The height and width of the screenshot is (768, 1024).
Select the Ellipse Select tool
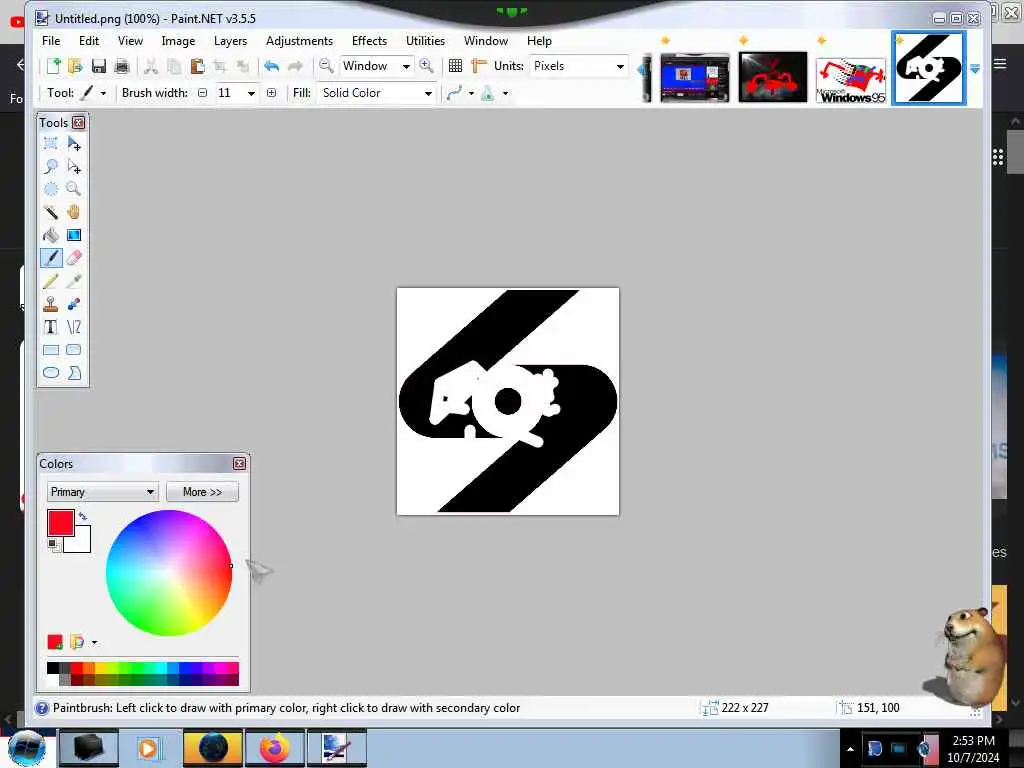(50, 189)
